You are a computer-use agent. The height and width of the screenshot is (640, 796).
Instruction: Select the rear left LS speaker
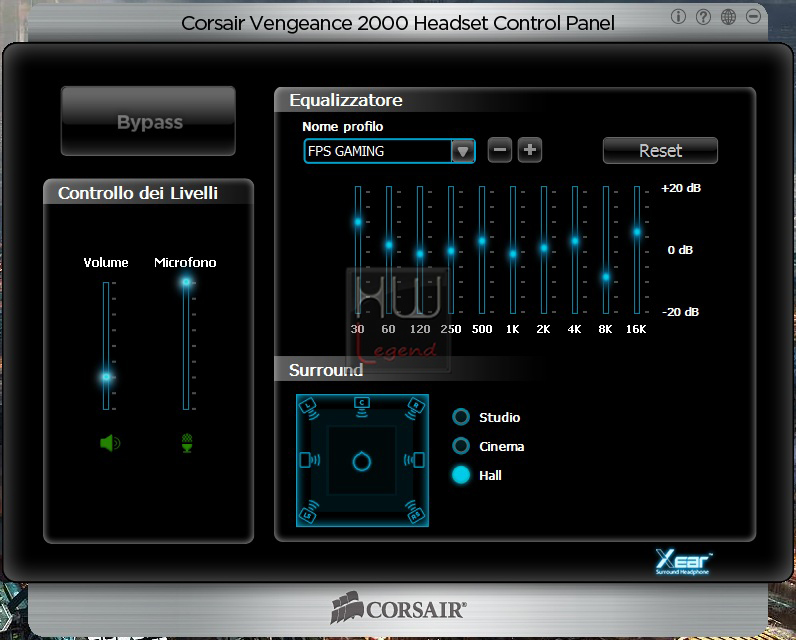pyautogui.click(x=309, y=512)
